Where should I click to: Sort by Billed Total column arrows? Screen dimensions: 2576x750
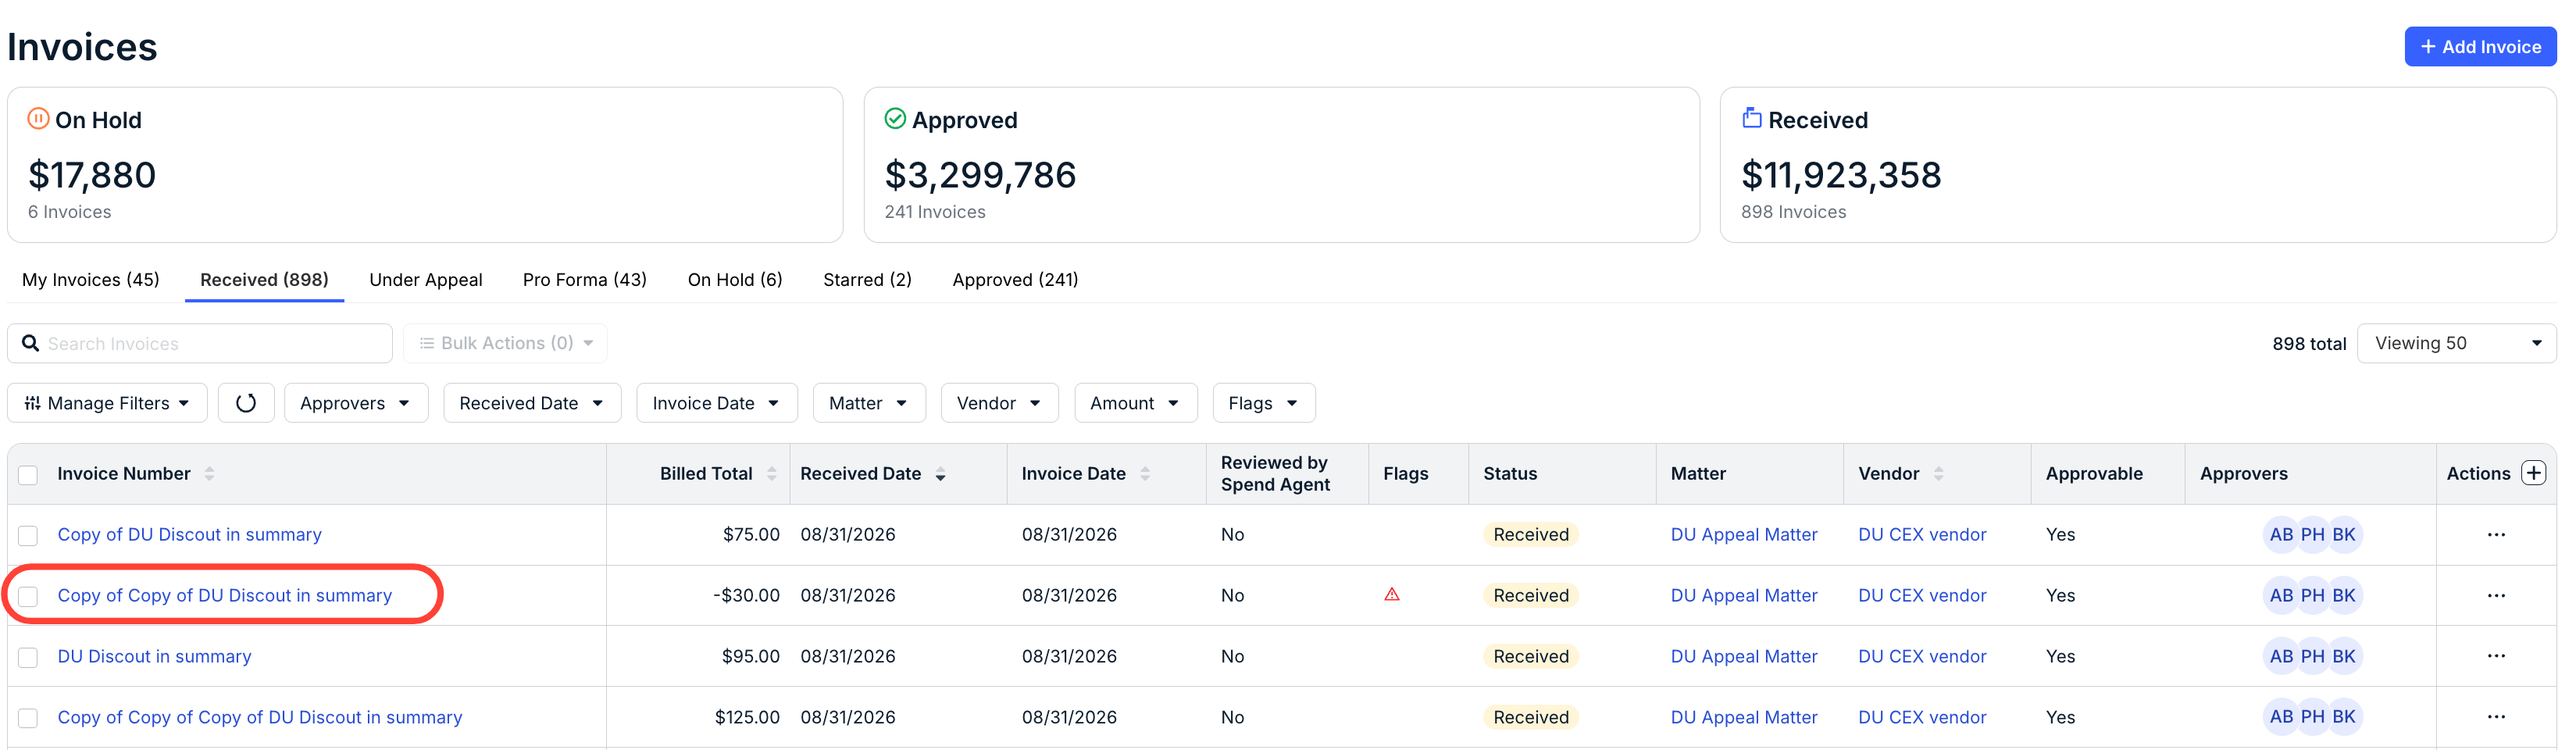point(771,474)
